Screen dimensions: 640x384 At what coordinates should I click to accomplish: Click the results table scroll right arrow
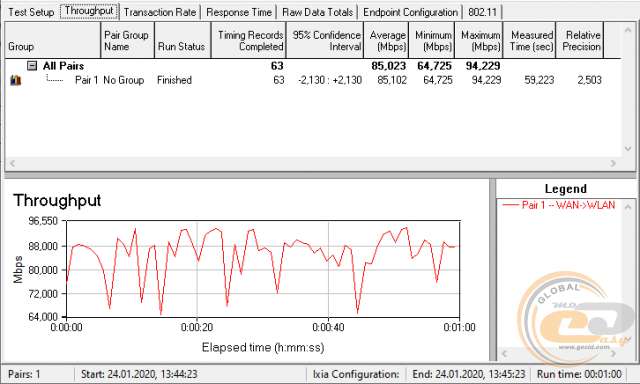(613, 163)
